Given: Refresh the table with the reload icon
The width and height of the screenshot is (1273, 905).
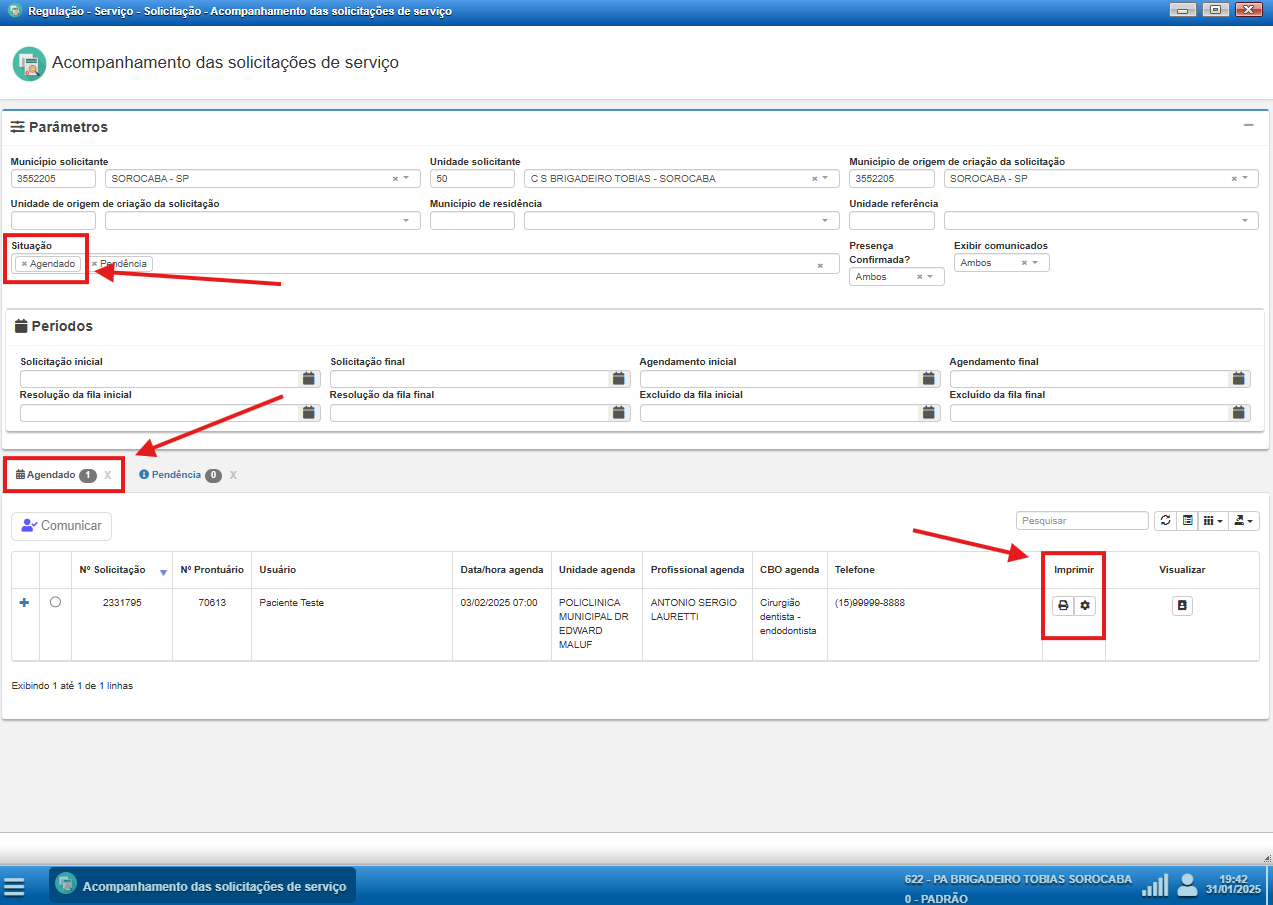Looking at the screenshot, I should click(1165, 521).
